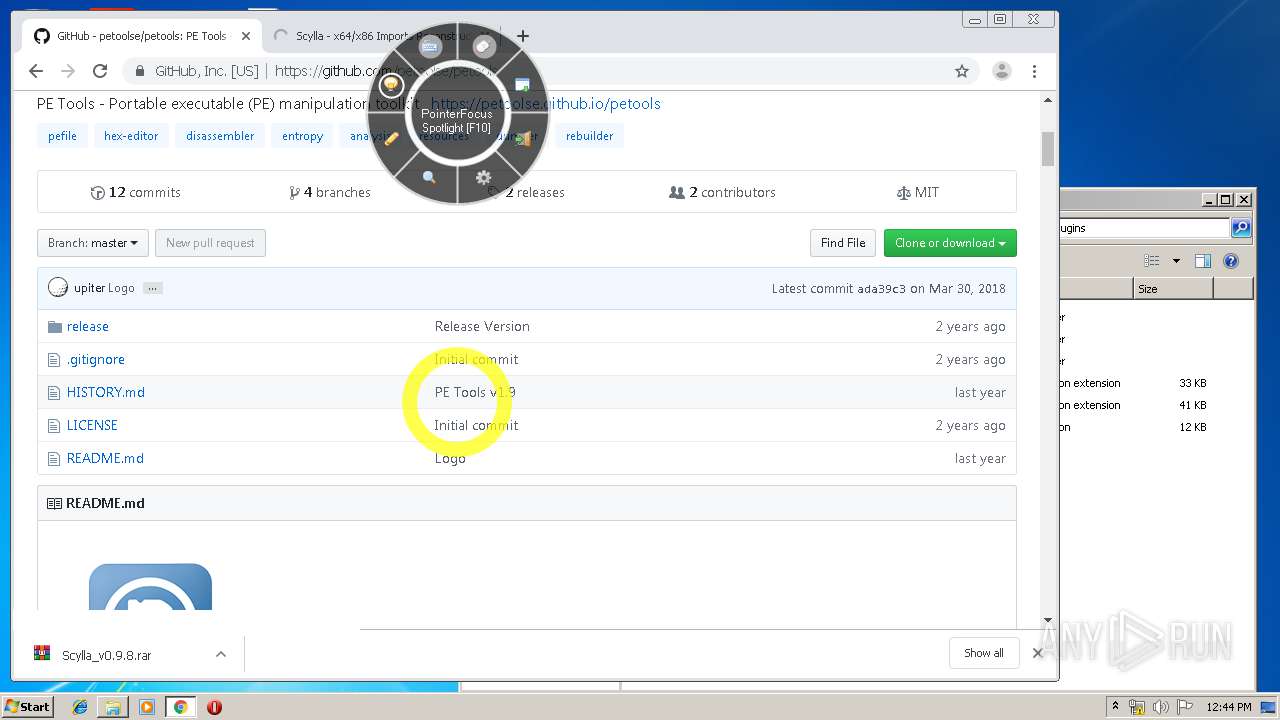Image resolution: width=1280 pixels, height=720 pixels.
Task: Reload the GitHub page
Action: [x=100, y=71]
